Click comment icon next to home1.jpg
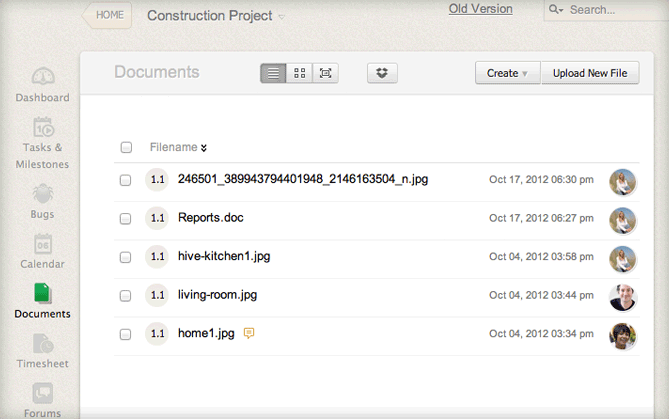The image size is (669, 419). click(249, 333)
